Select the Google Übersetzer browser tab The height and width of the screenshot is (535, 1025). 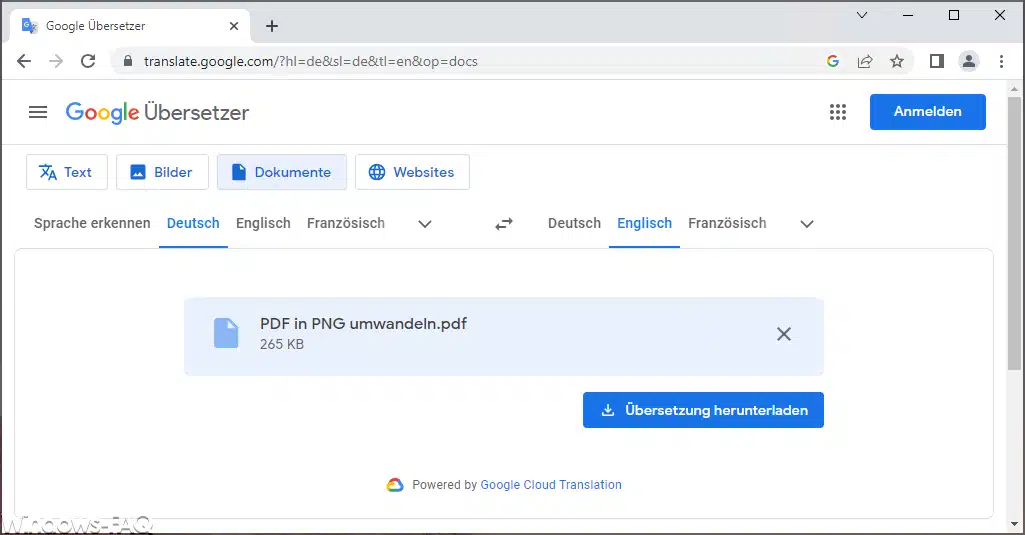coord(129,26)
